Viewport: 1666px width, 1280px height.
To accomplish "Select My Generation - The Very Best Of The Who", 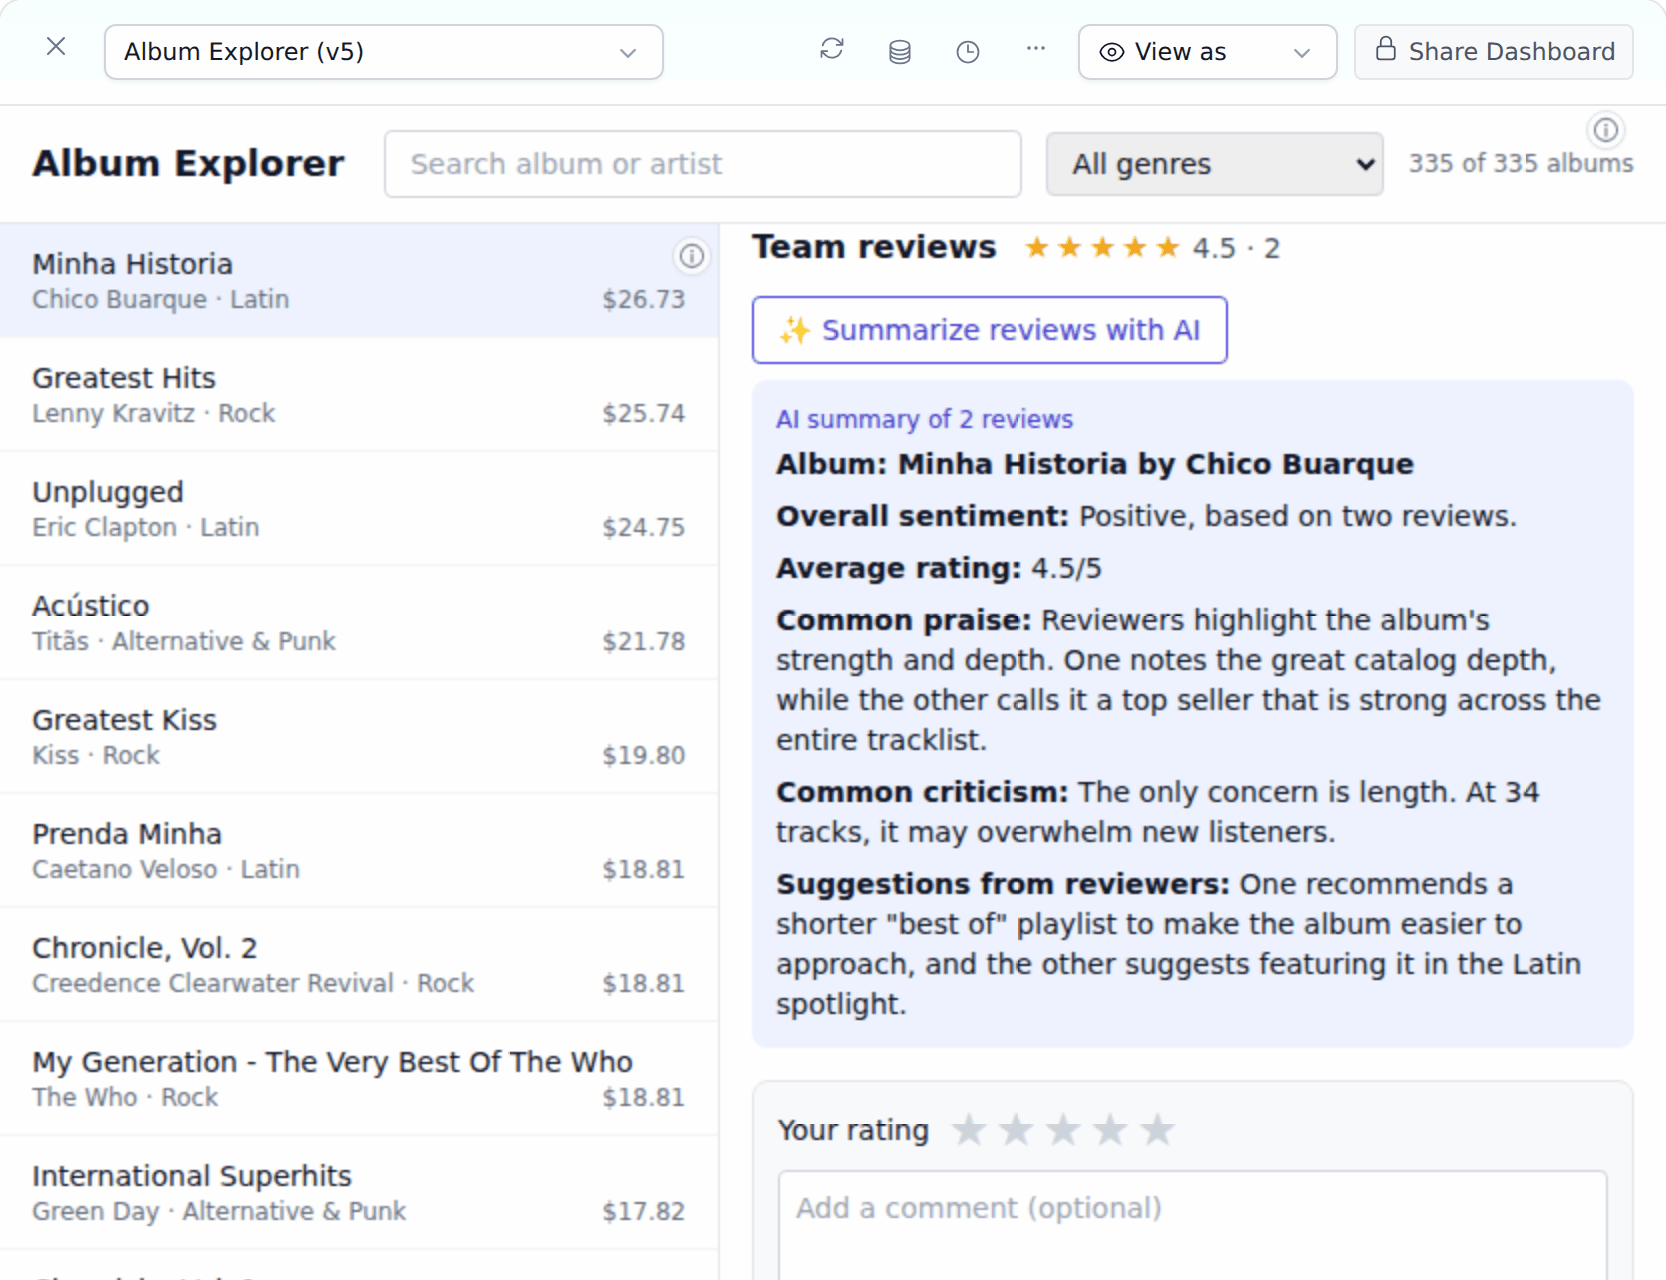I will tap(359, 1079).
